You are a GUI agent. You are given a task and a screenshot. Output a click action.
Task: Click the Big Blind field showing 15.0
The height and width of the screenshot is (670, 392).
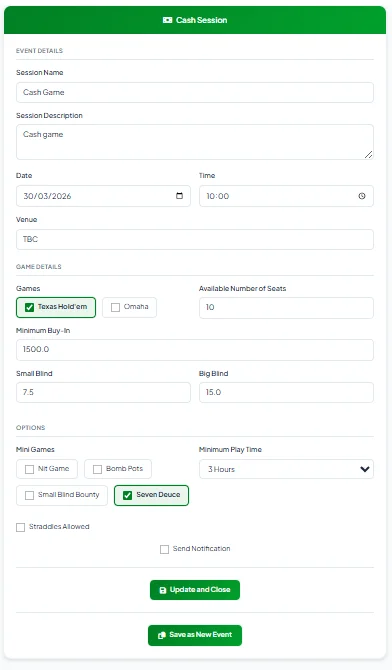click(286, 392)
